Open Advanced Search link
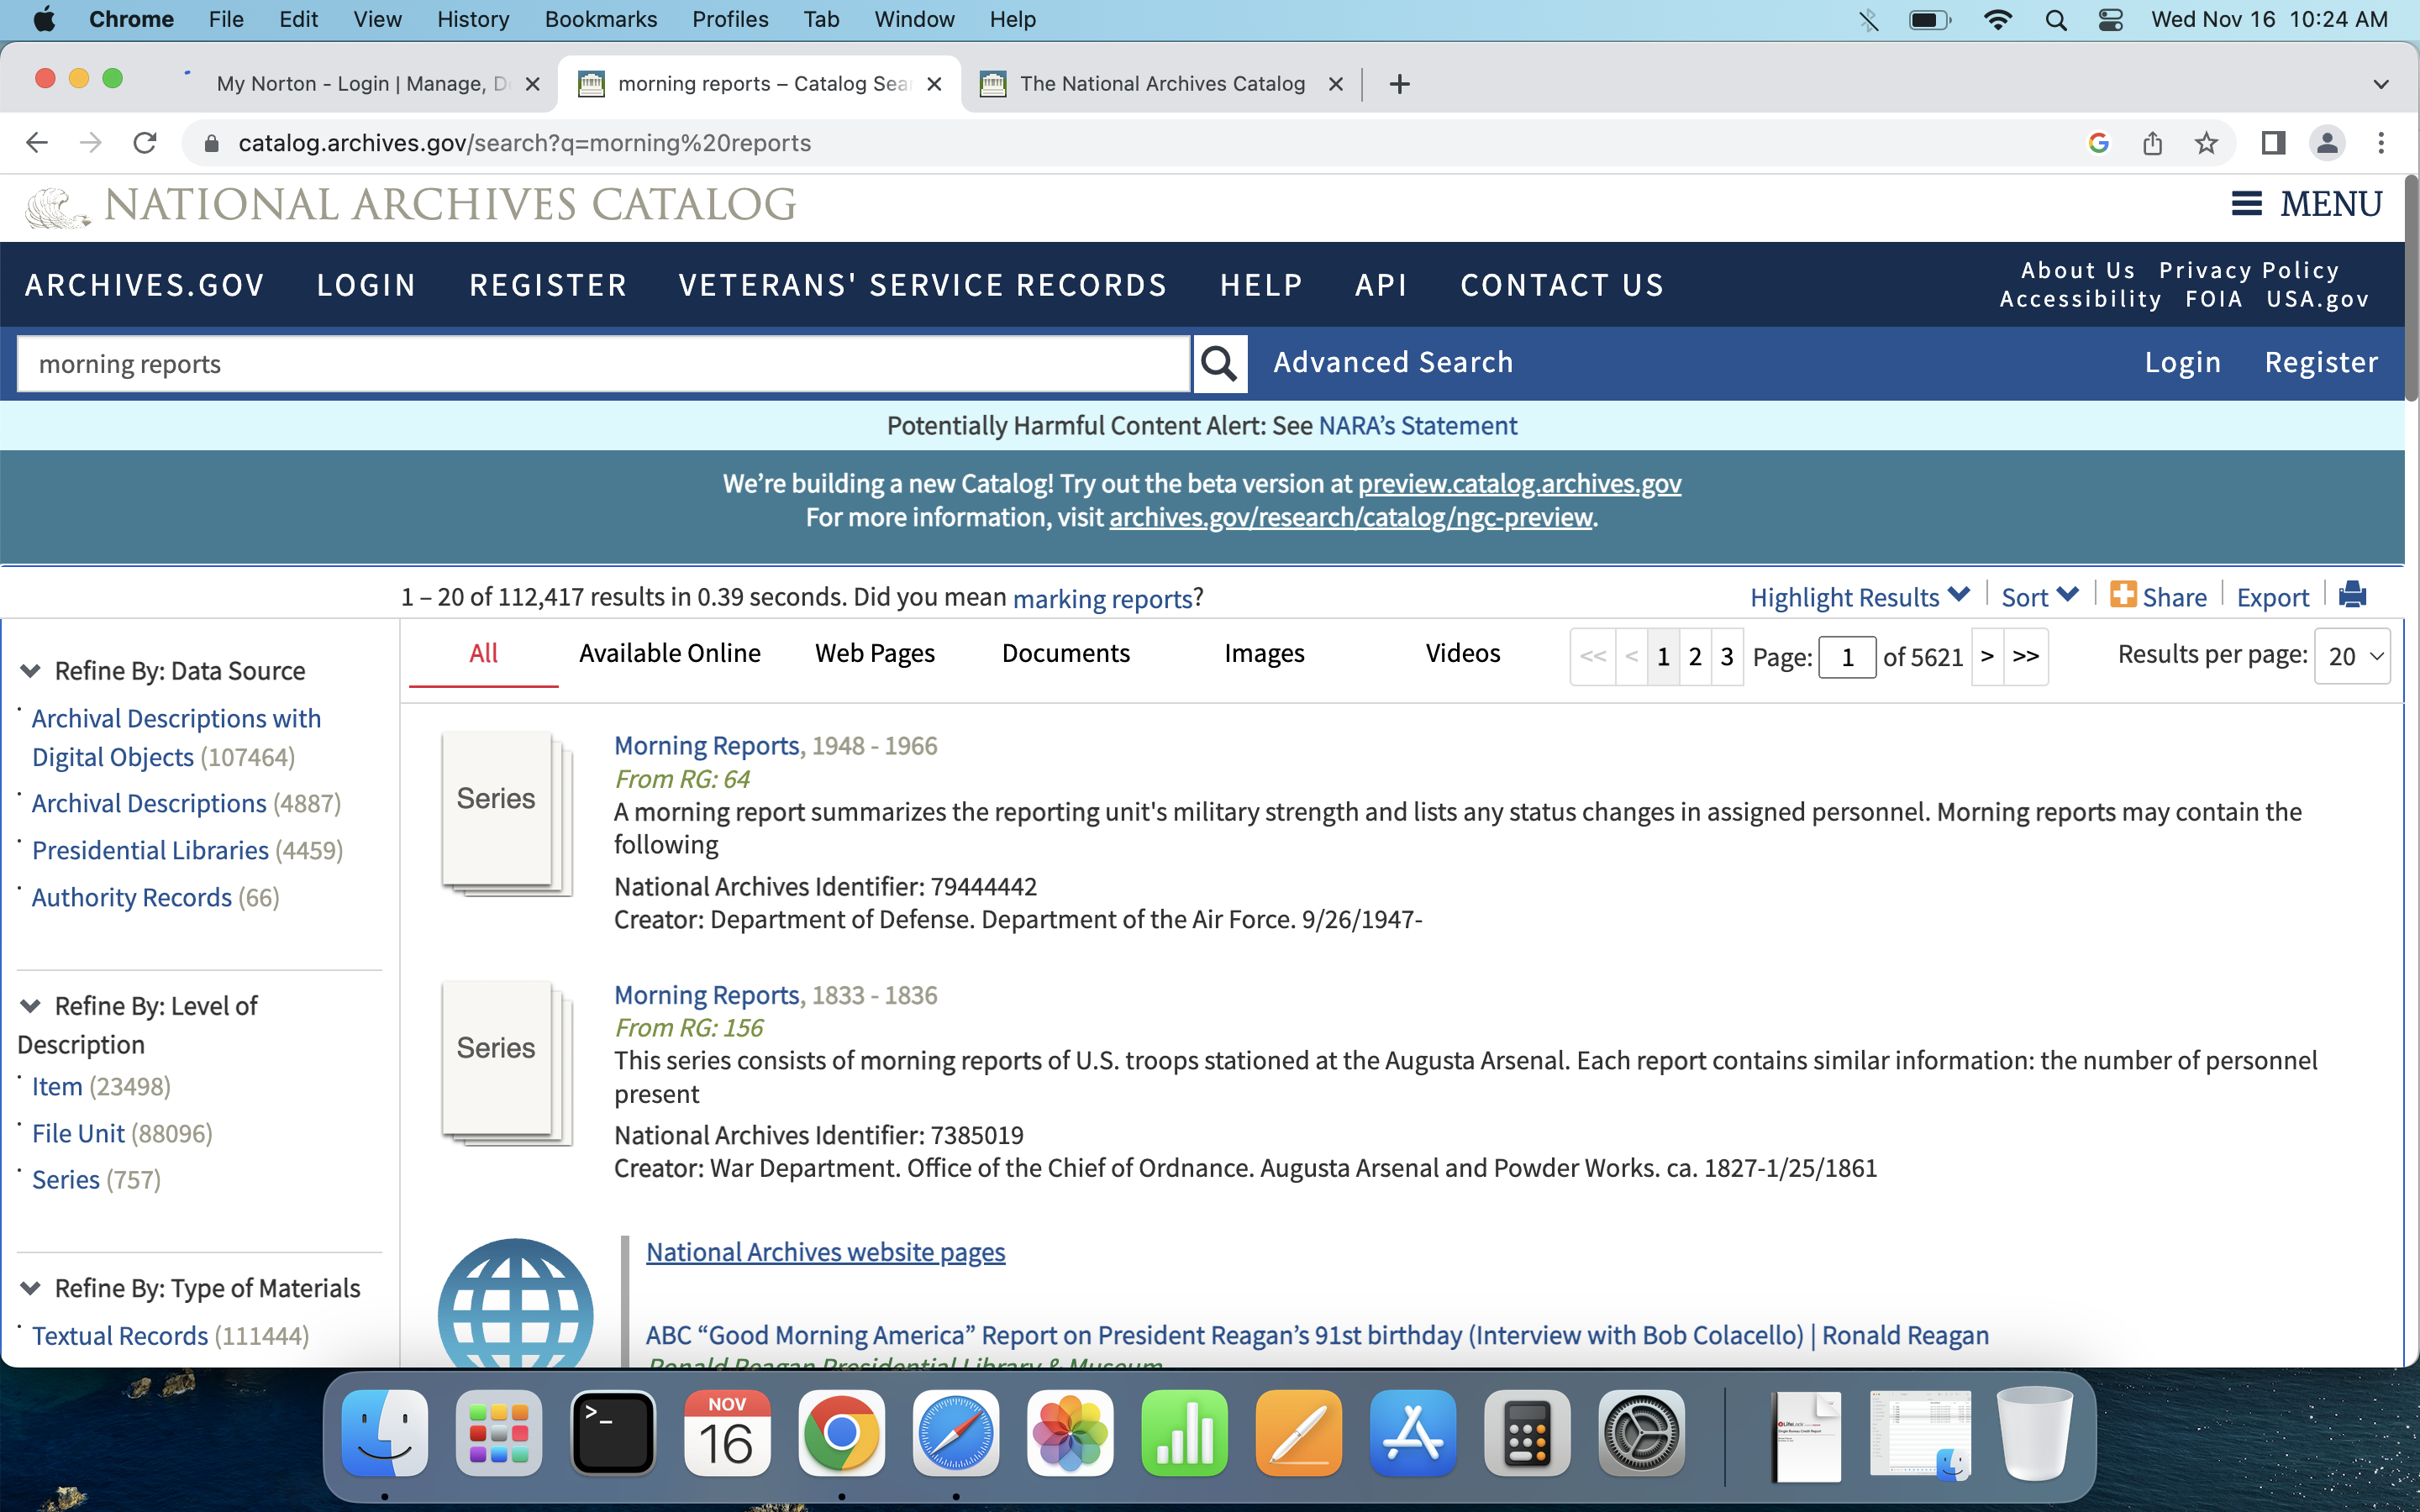This screenshot has width=2420, height=1512. (x=1392, y=363)
